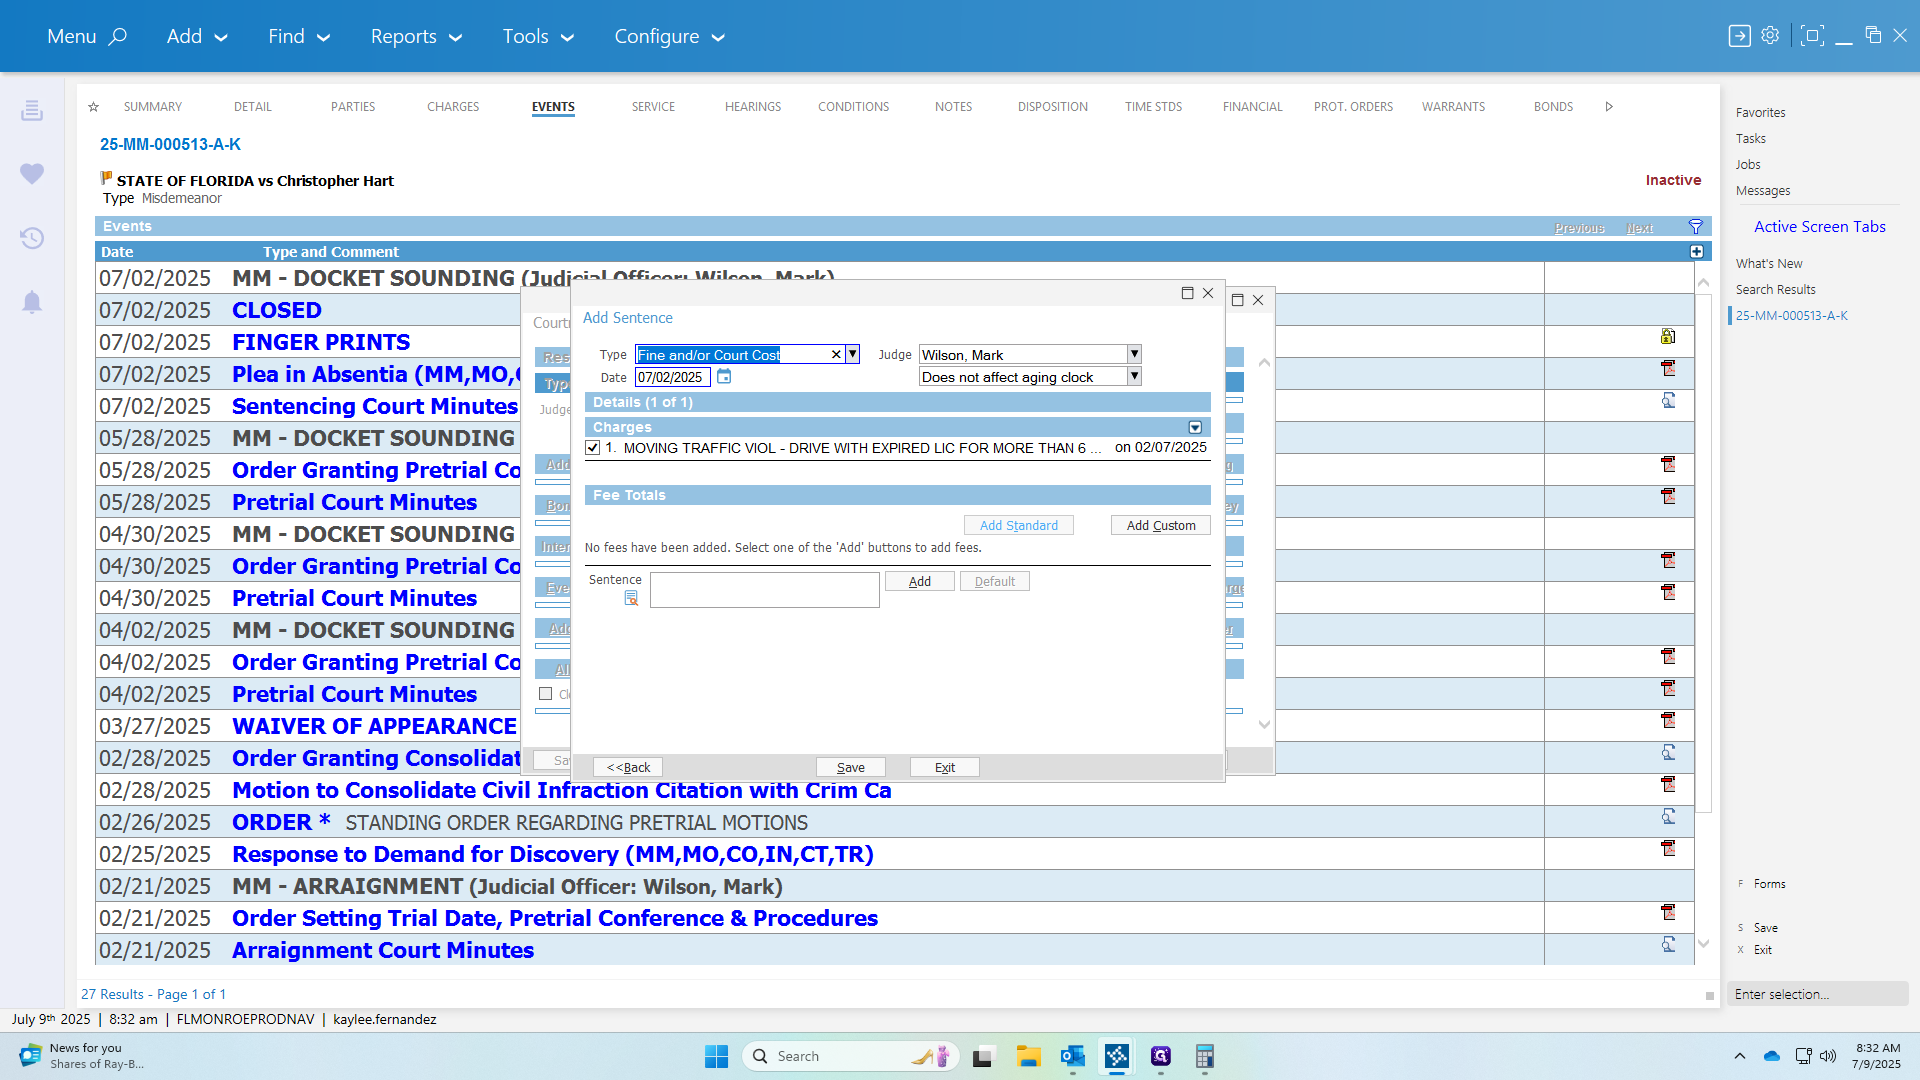This screenshot has height=1080, width=1920.
Task: Open Calculator from the taskbar
Action: point(1205,1056)
